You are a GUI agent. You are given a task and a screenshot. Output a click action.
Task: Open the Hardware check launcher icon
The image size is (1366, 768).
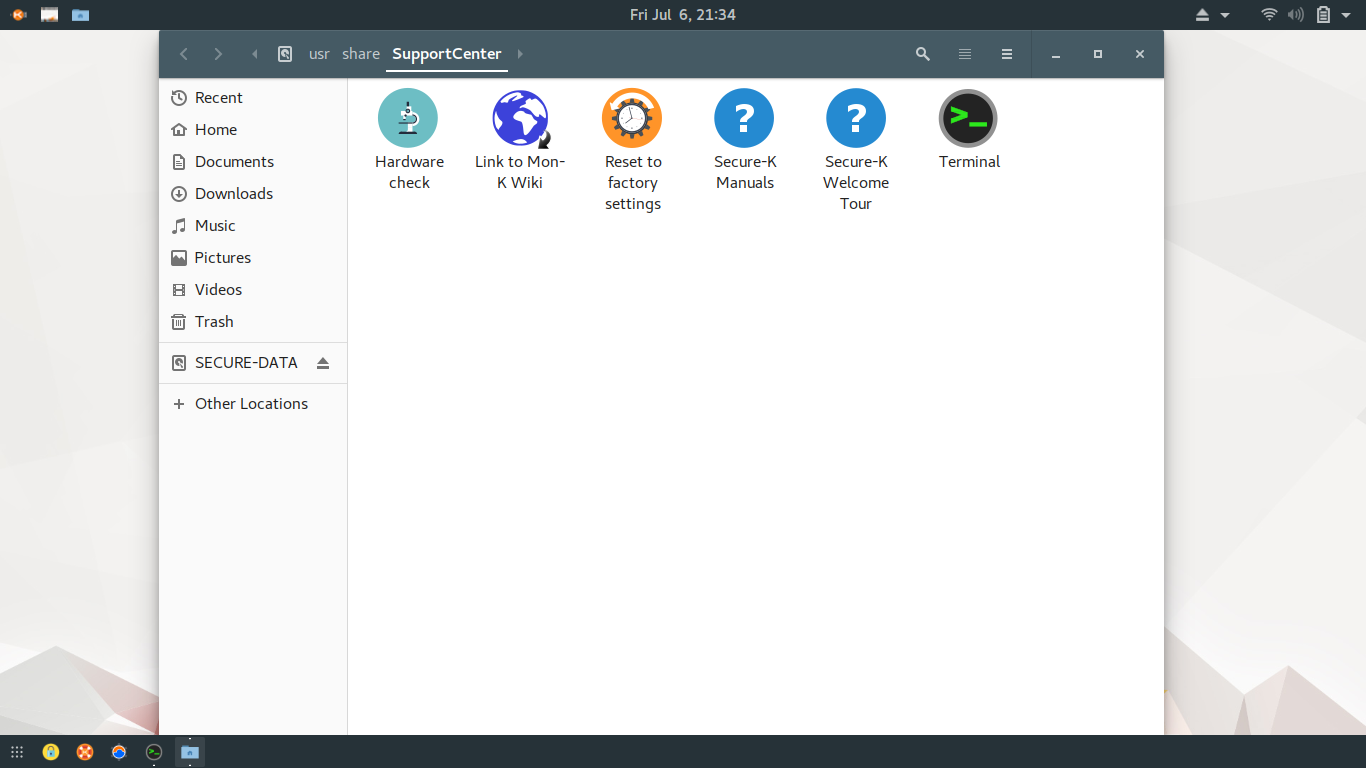click(408, 118)
